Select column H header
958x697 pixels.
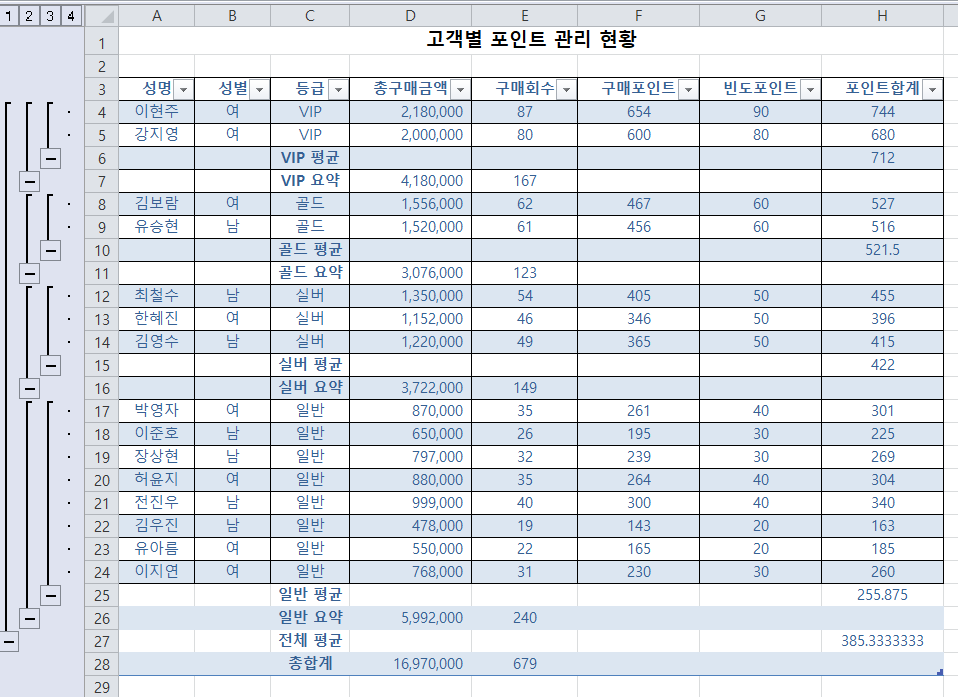point(882,16)
